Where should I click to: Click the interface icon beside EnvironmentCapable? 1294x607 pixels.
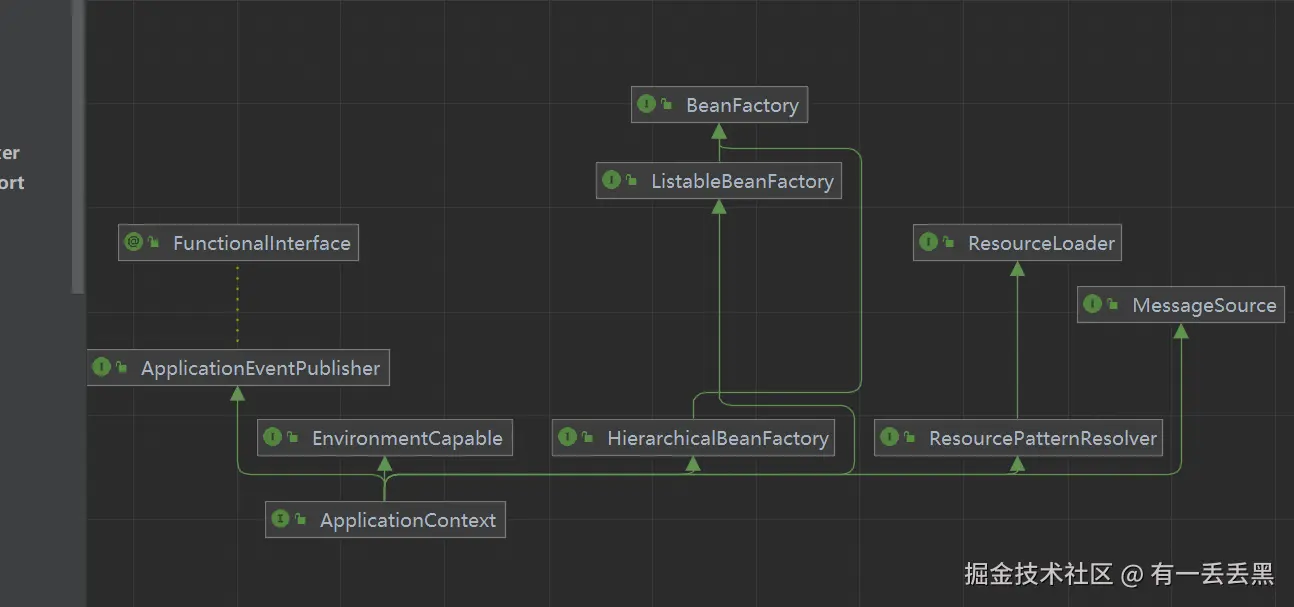pos(272,437)
